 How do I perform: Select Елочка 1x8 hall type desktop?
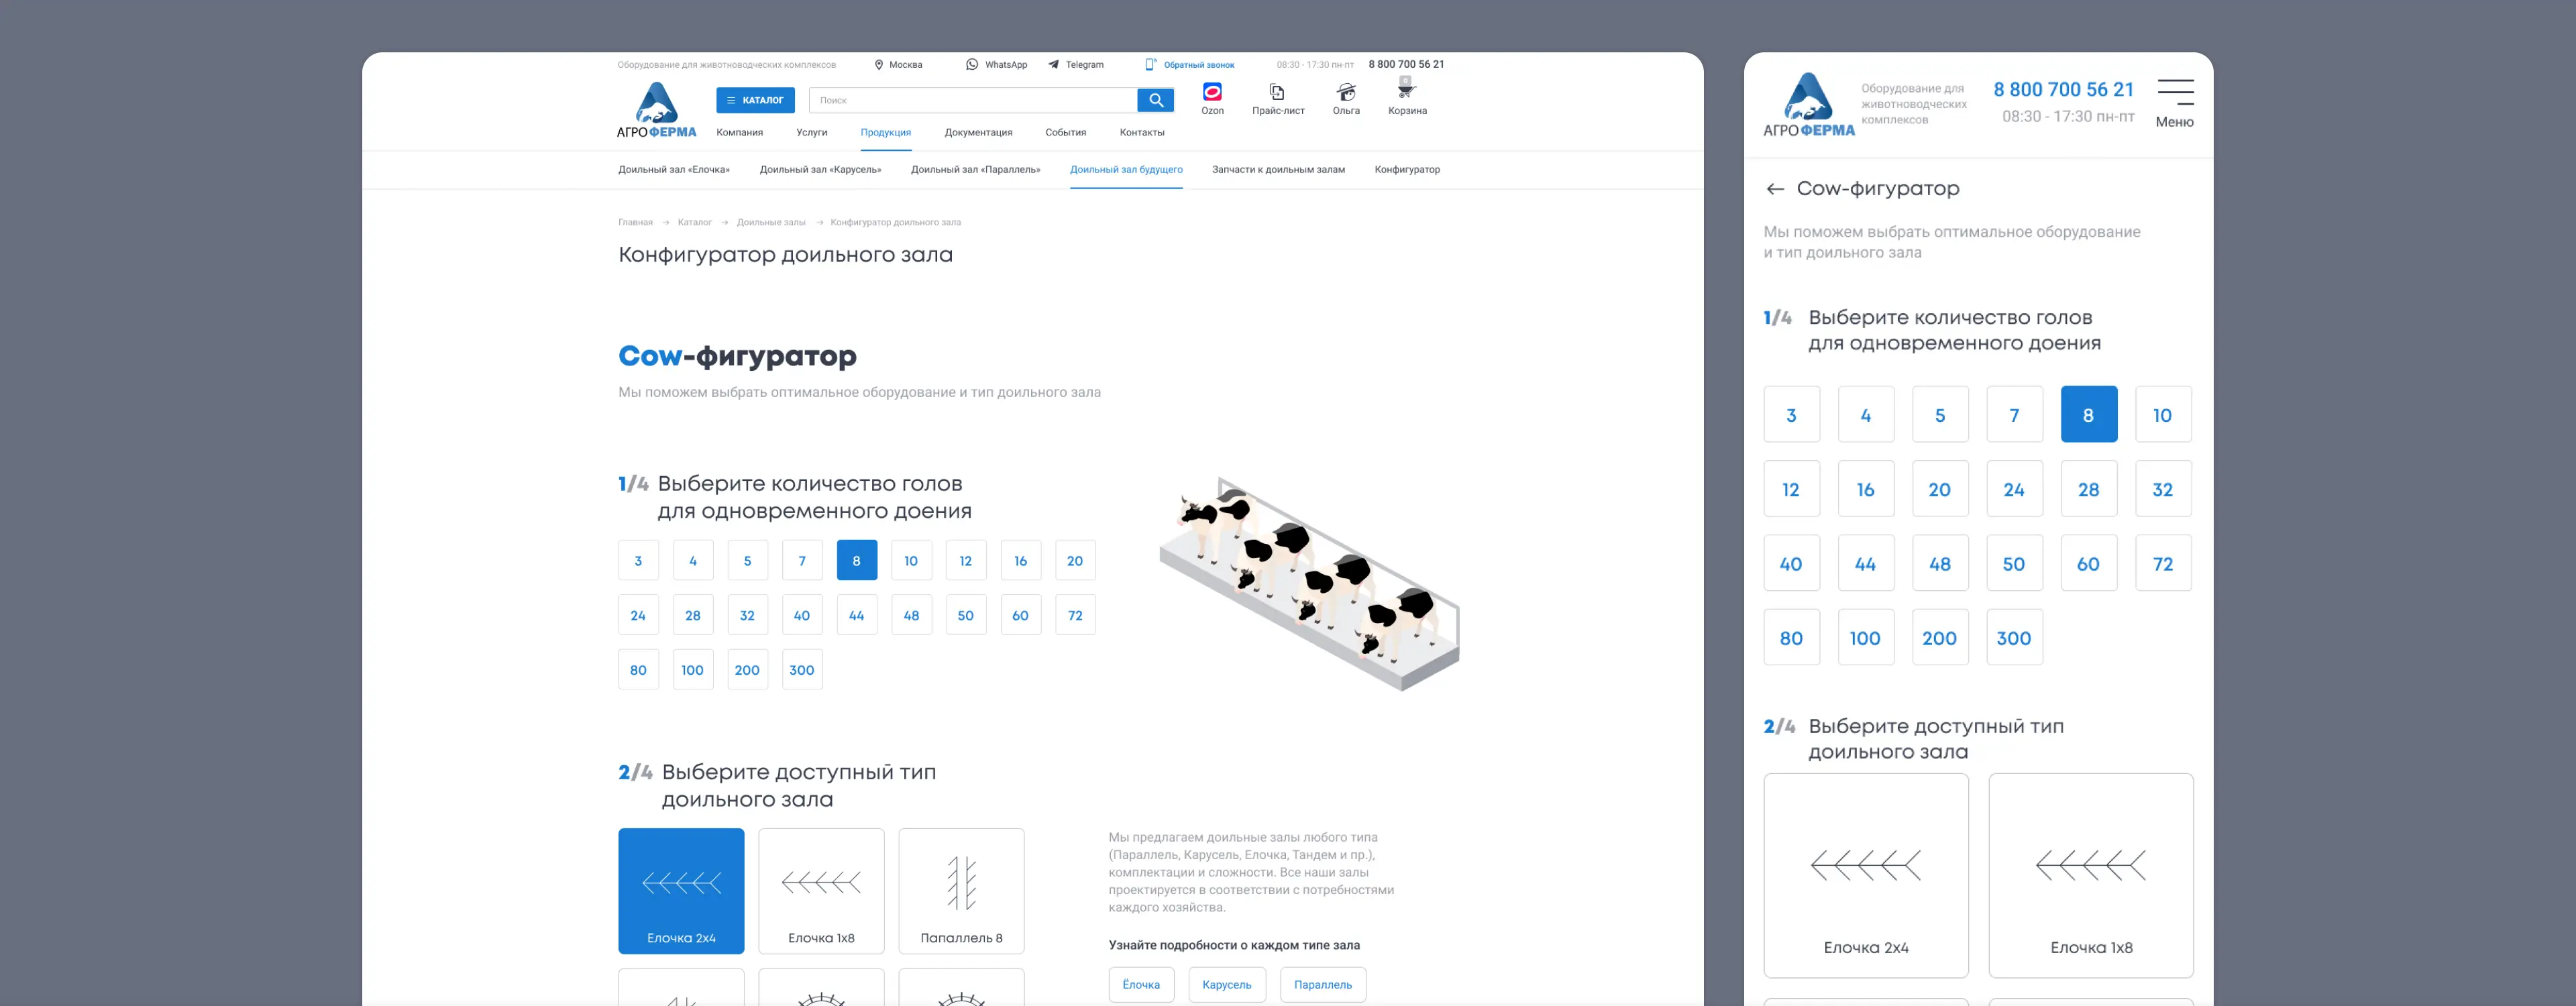[821, 890]
